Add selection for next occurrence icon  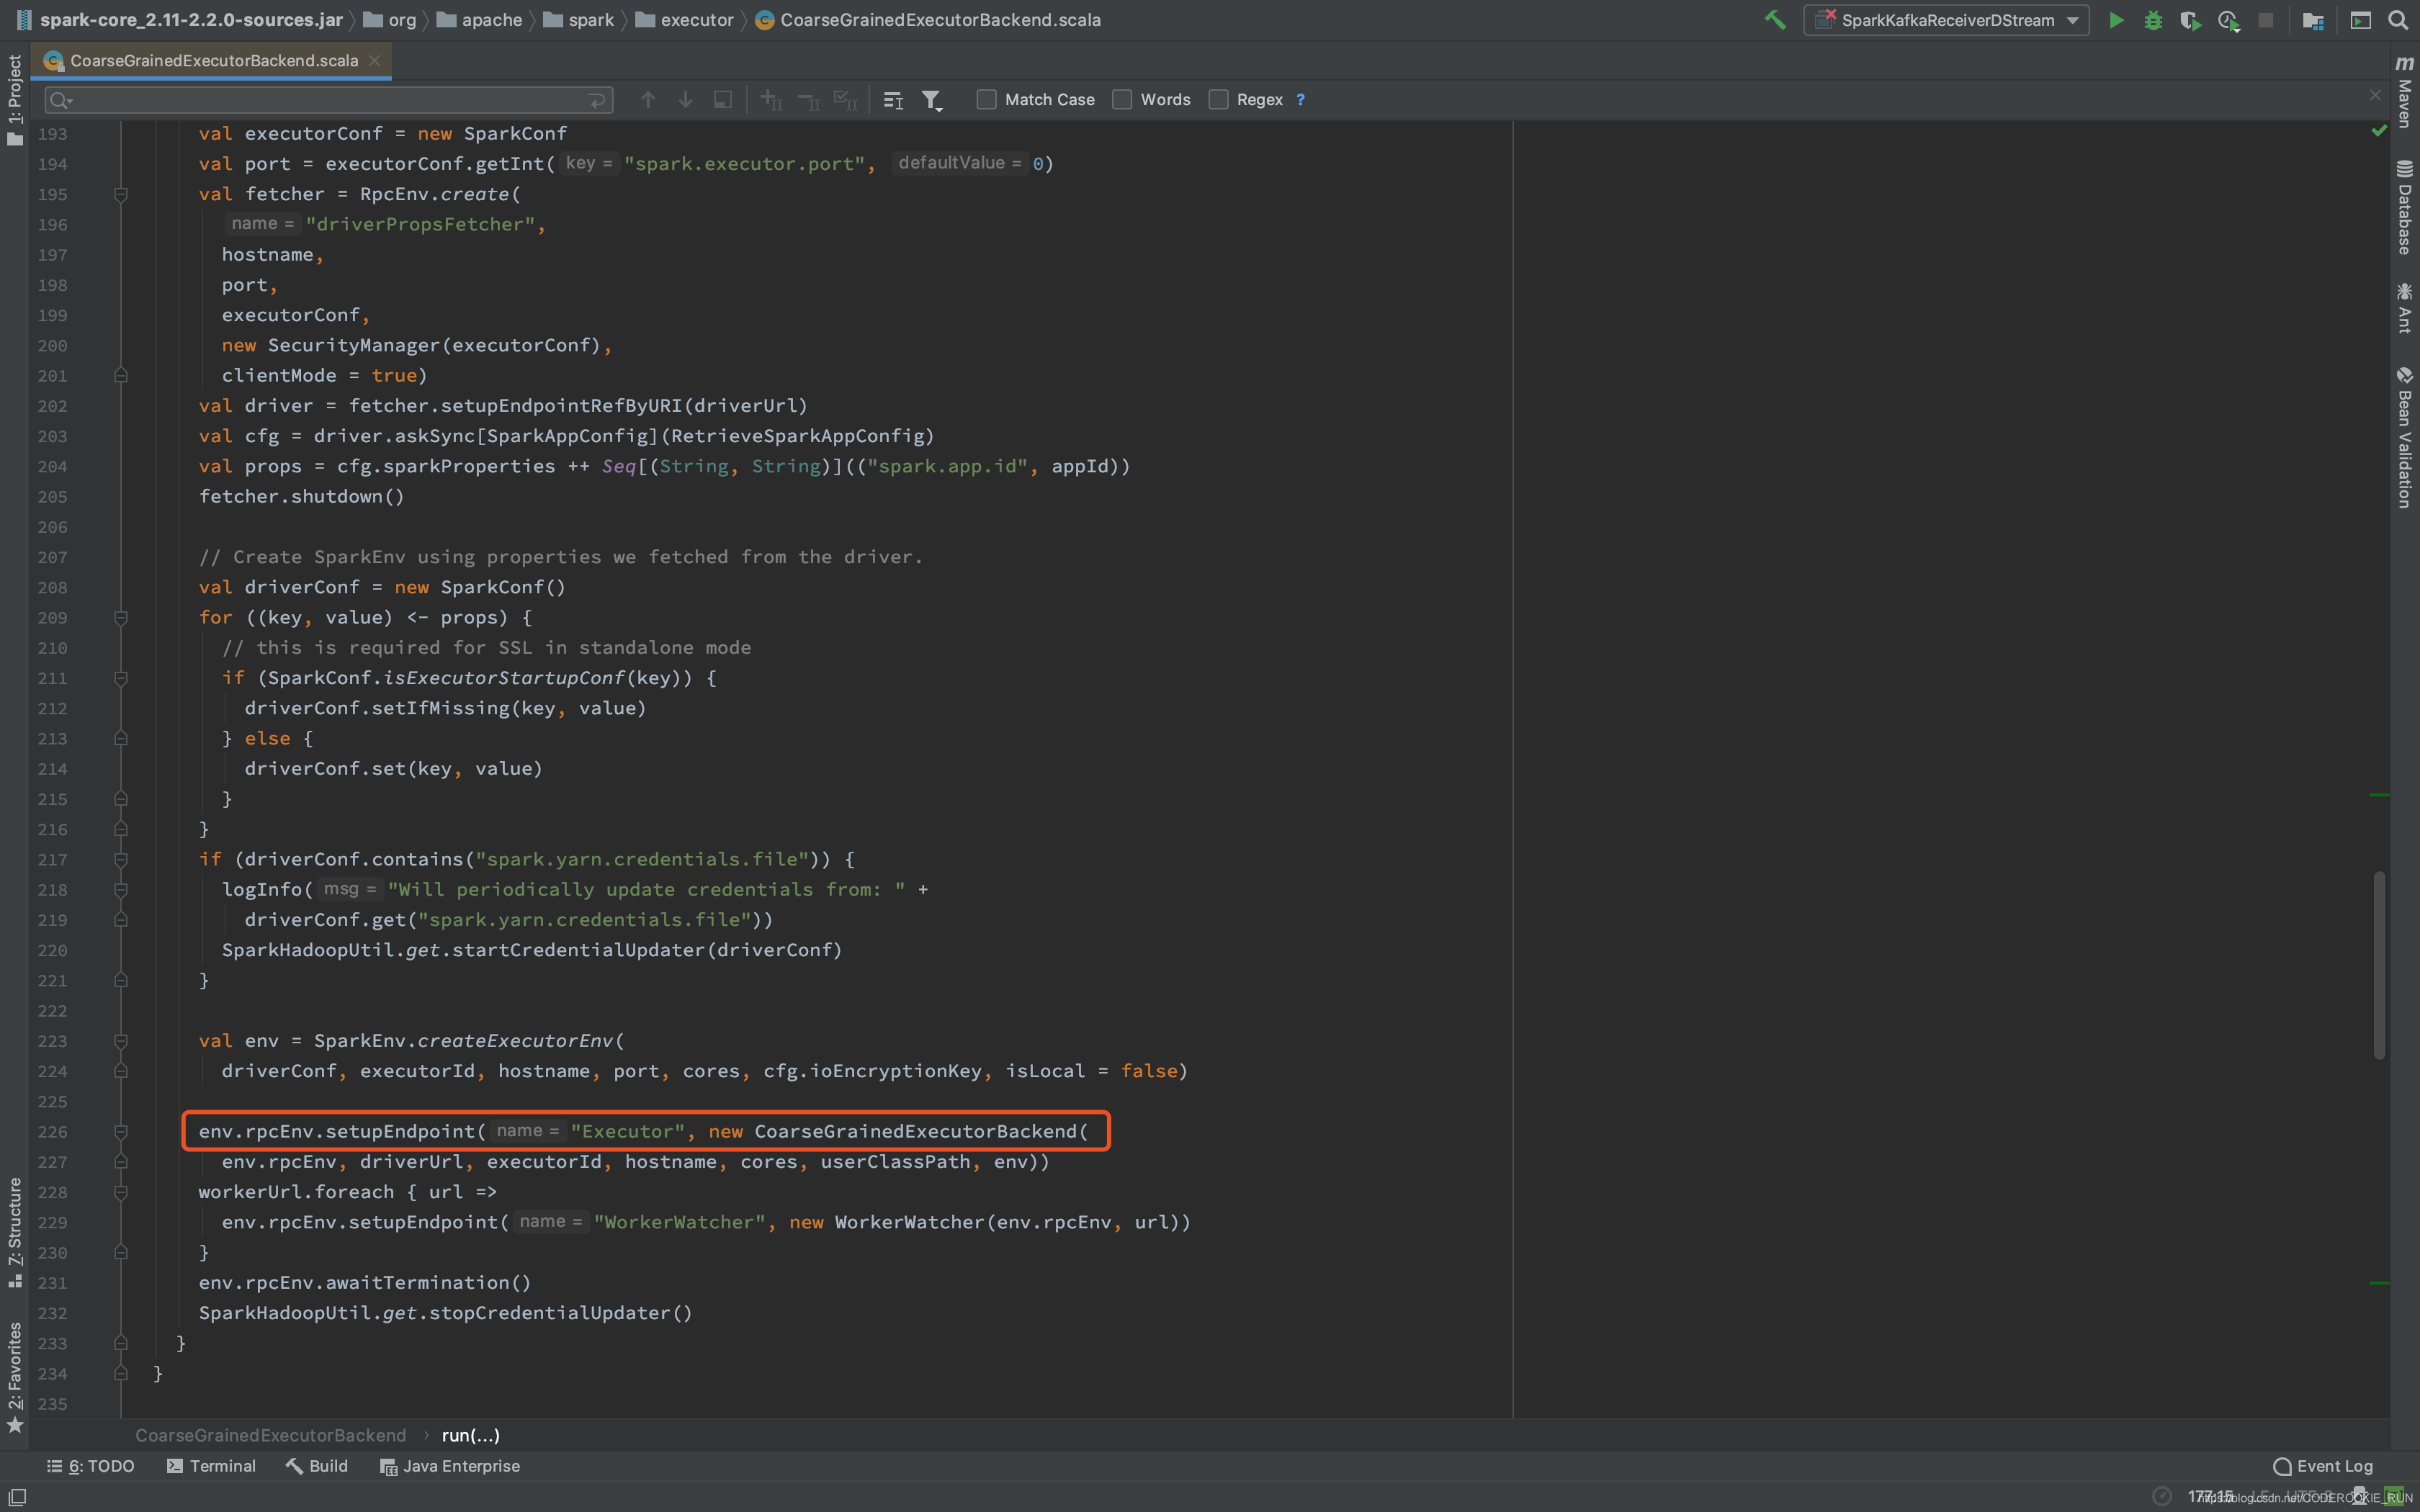770,100
